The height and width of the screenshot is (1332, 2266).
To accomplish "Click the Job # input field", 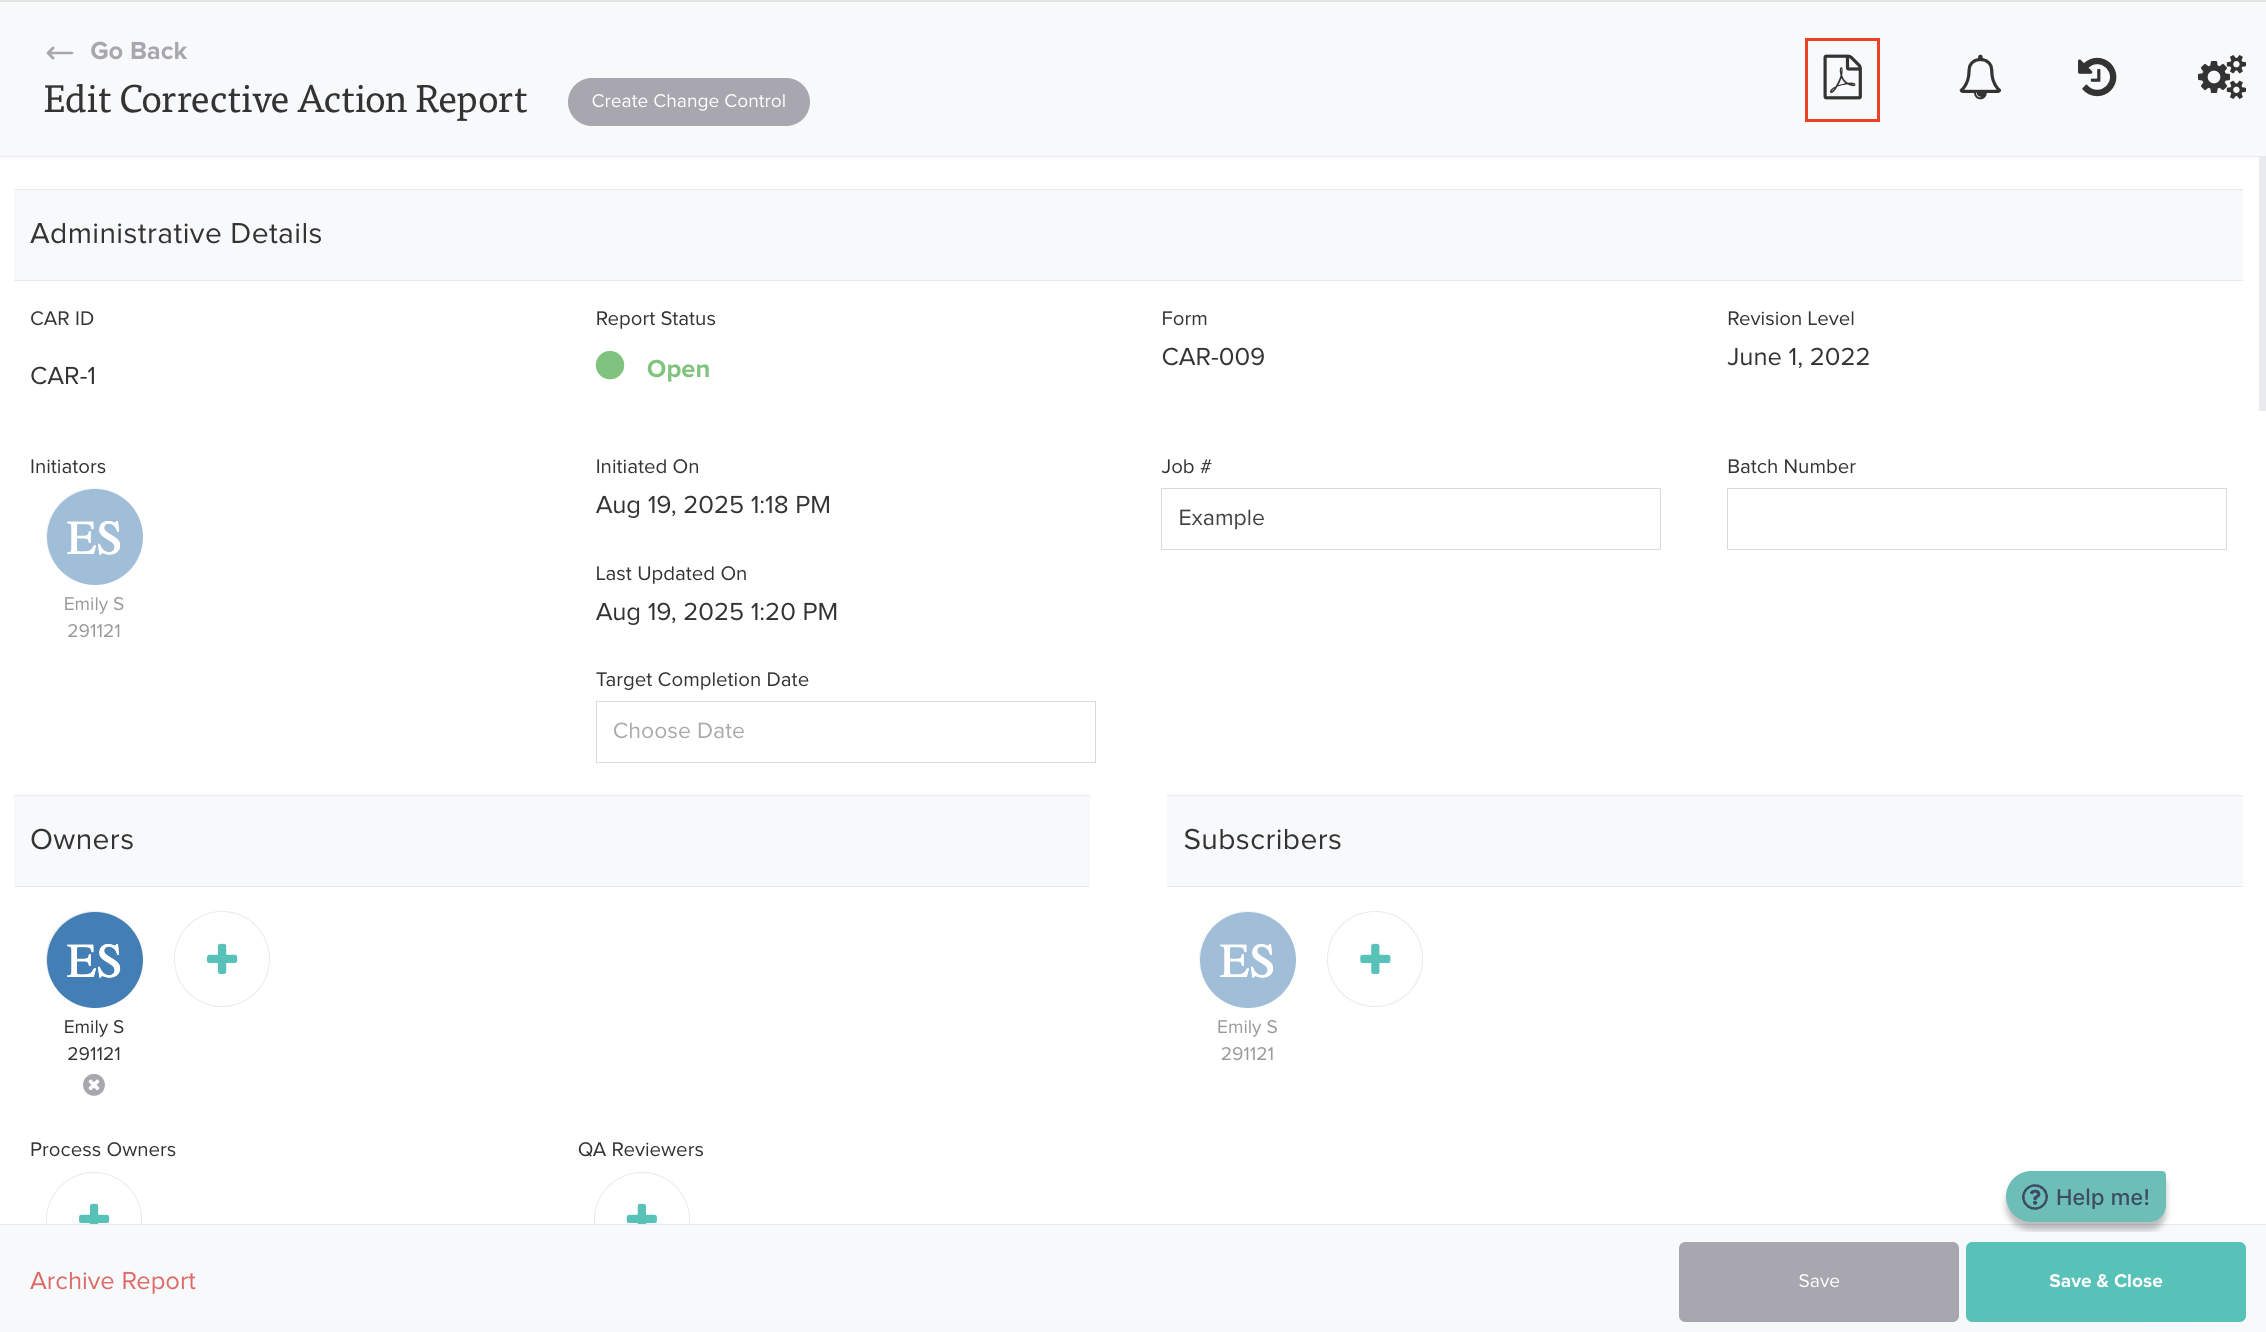I will pos(1410,518).
